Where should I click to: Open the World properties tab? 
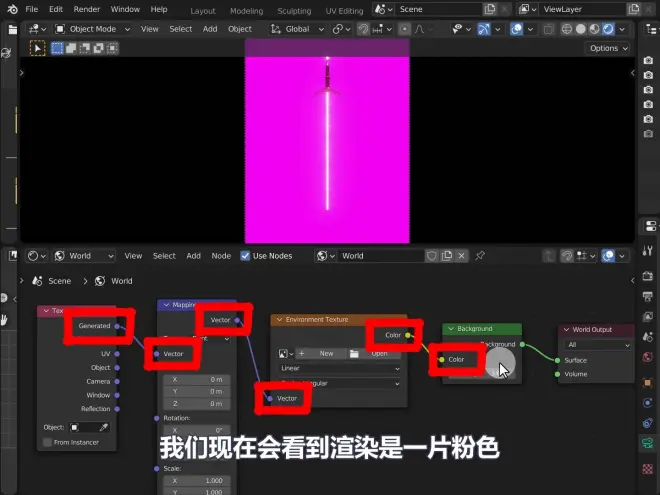[648, 357]
